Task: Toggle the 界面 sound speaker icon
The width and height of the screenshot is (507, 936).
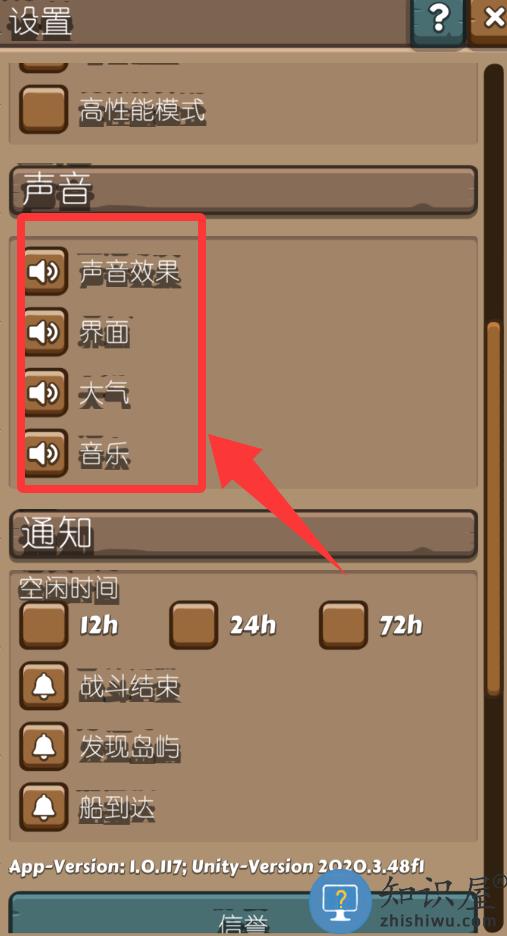Action: click(46, 332)
